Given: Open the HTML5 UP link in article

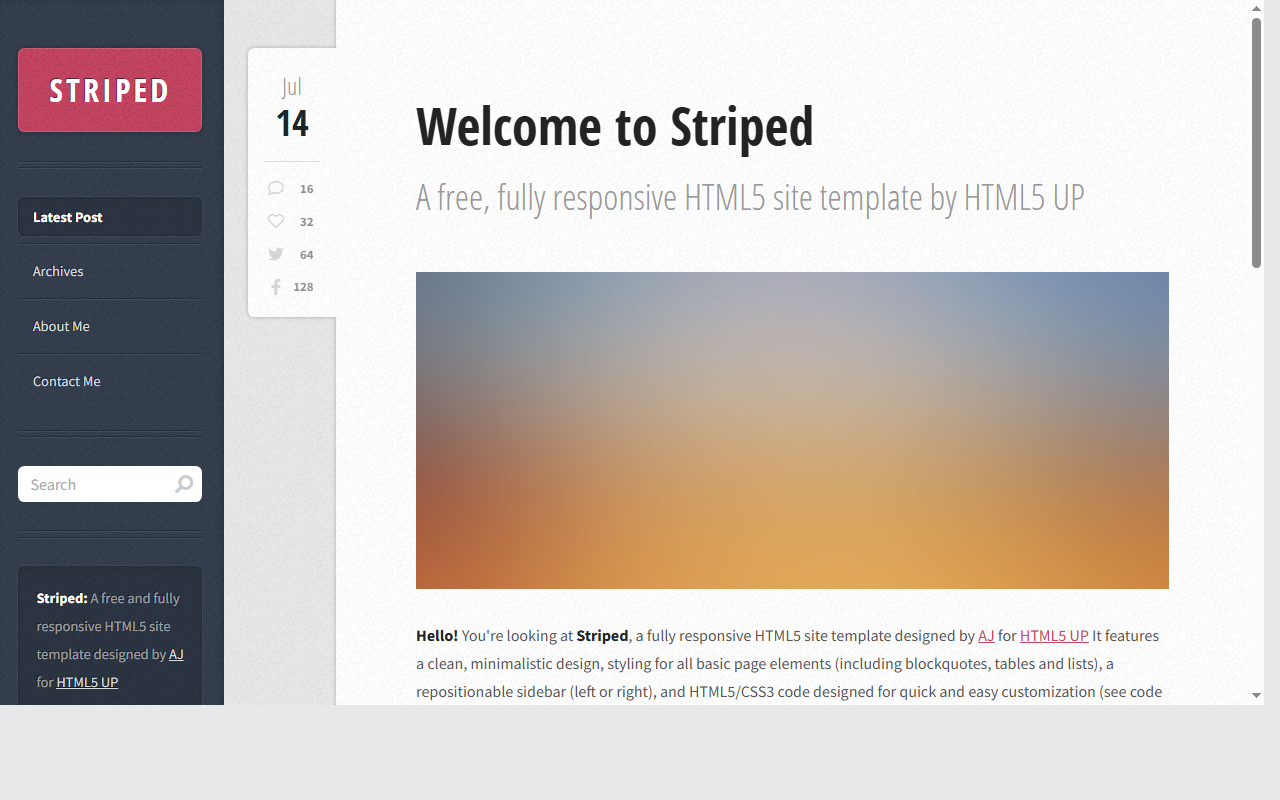Looking at the screenshot, I should (x=1054, y=635).
